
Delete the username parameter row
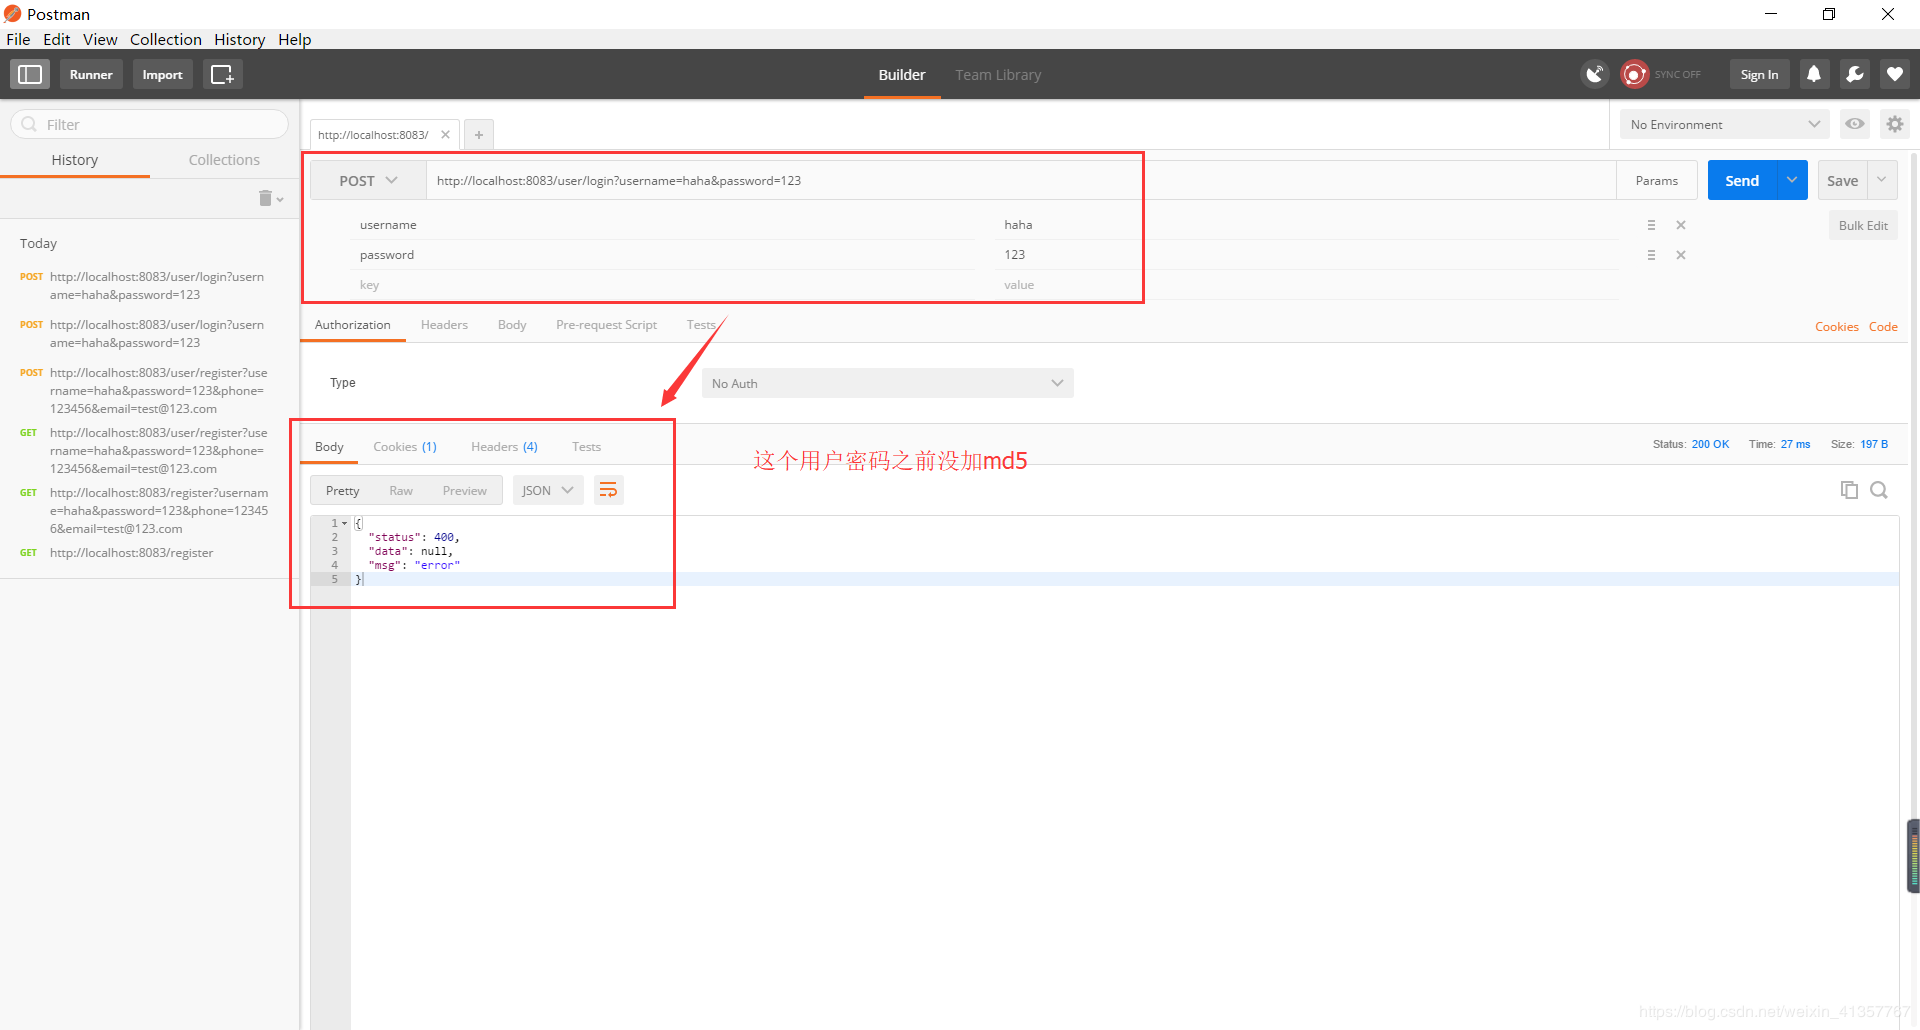(1681, 225)
